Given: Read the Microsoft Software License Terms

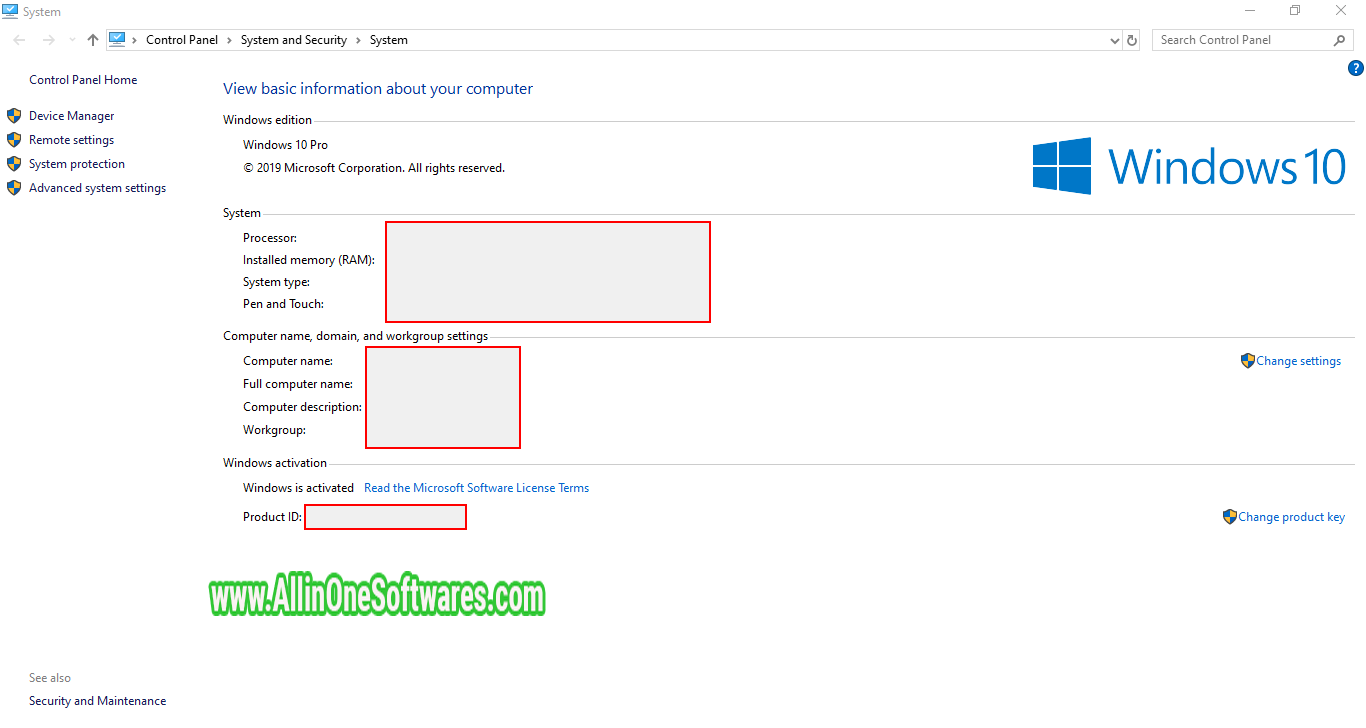Looking at the screenshot, I should point(477,488).
